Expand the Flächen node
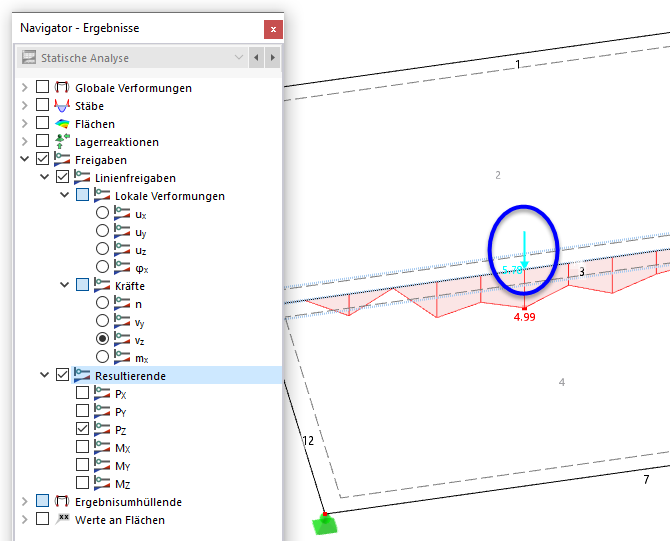The image size is (670, 541). tap(25, 123)
